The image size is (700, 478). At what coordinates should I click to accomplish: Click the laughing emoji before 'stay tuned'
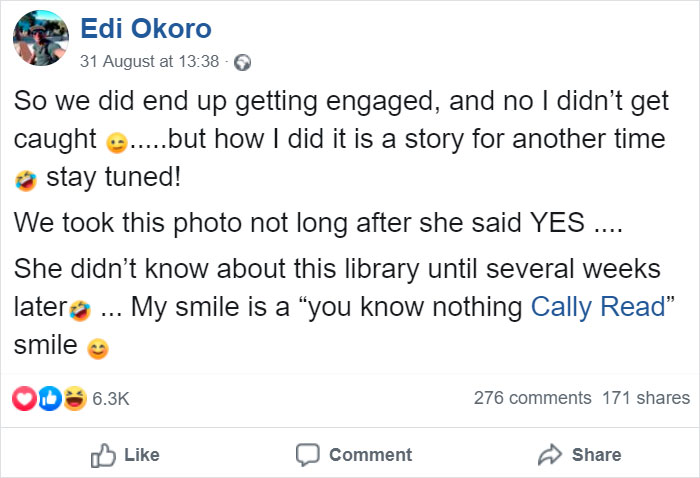[25, 181]
